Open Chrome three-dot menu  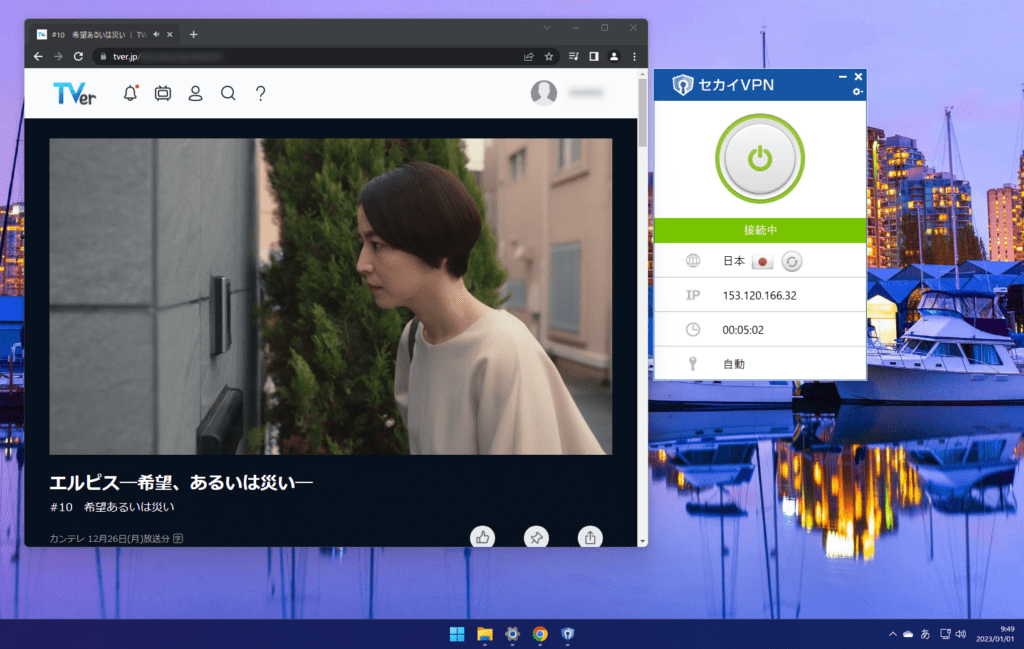pyautogui.click(x=634, y=57)
